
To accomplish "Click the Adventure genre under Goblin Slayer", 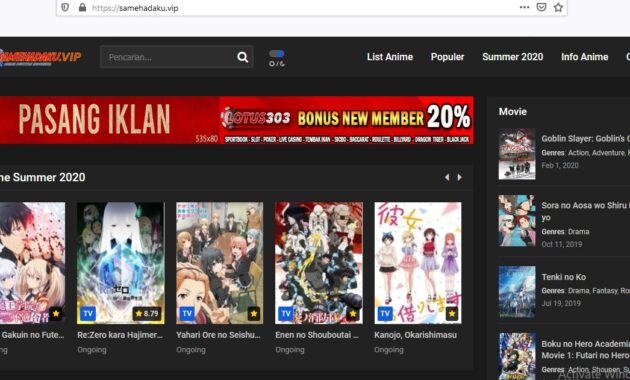I will point(608,153).
